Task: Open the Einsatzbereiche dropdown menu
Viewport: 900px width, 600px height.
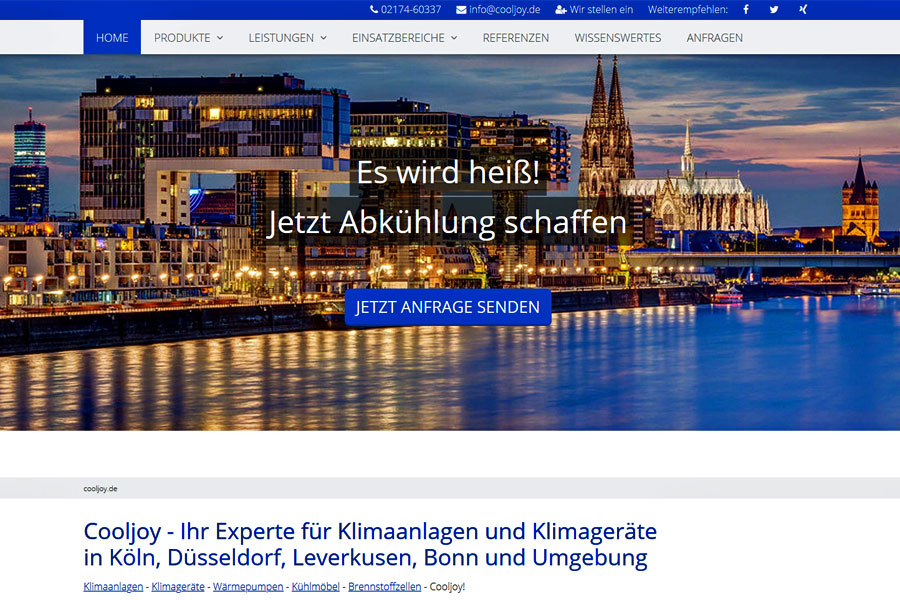Action: [404, 38]
